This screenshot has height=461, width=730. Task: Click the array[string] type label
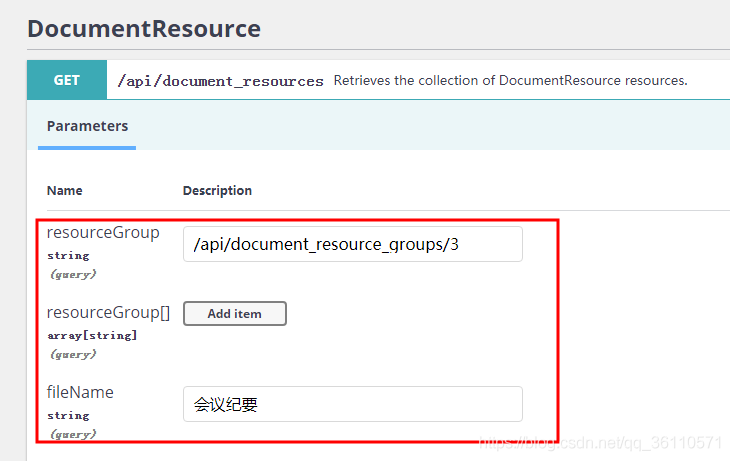(92, 335)
